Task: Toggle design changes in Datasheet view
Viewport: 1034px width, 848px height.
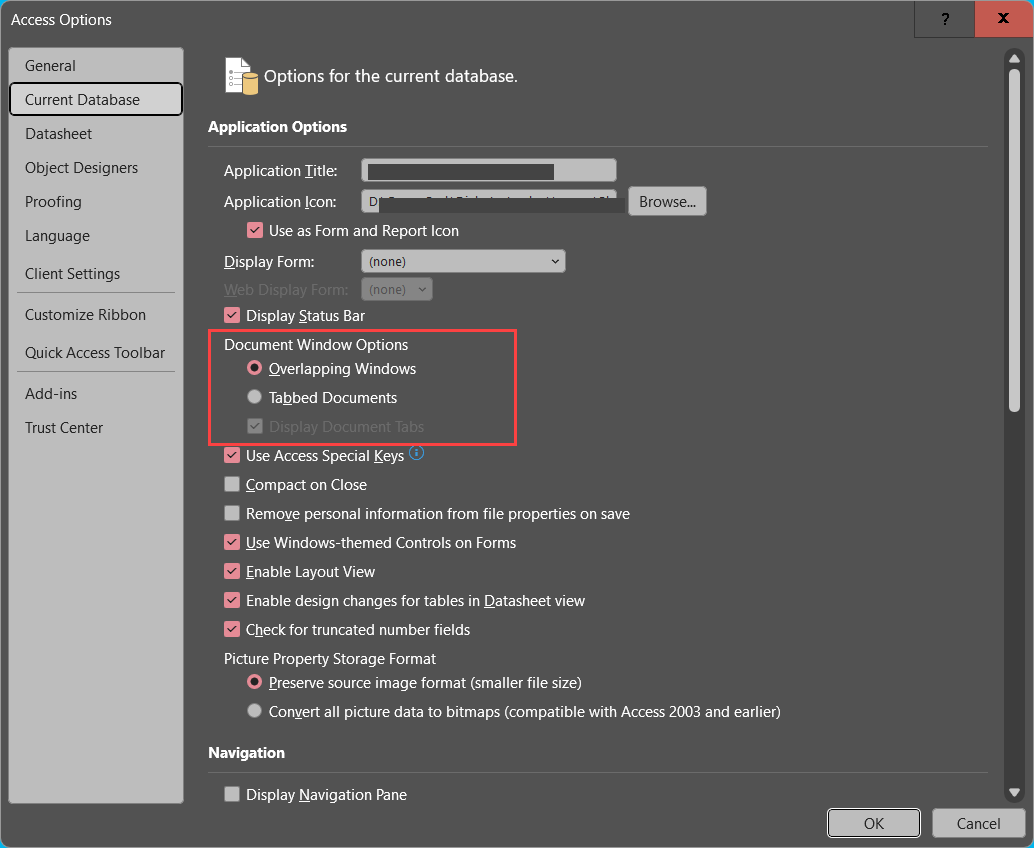Action: pyautogui.click(x=232, y=600)
